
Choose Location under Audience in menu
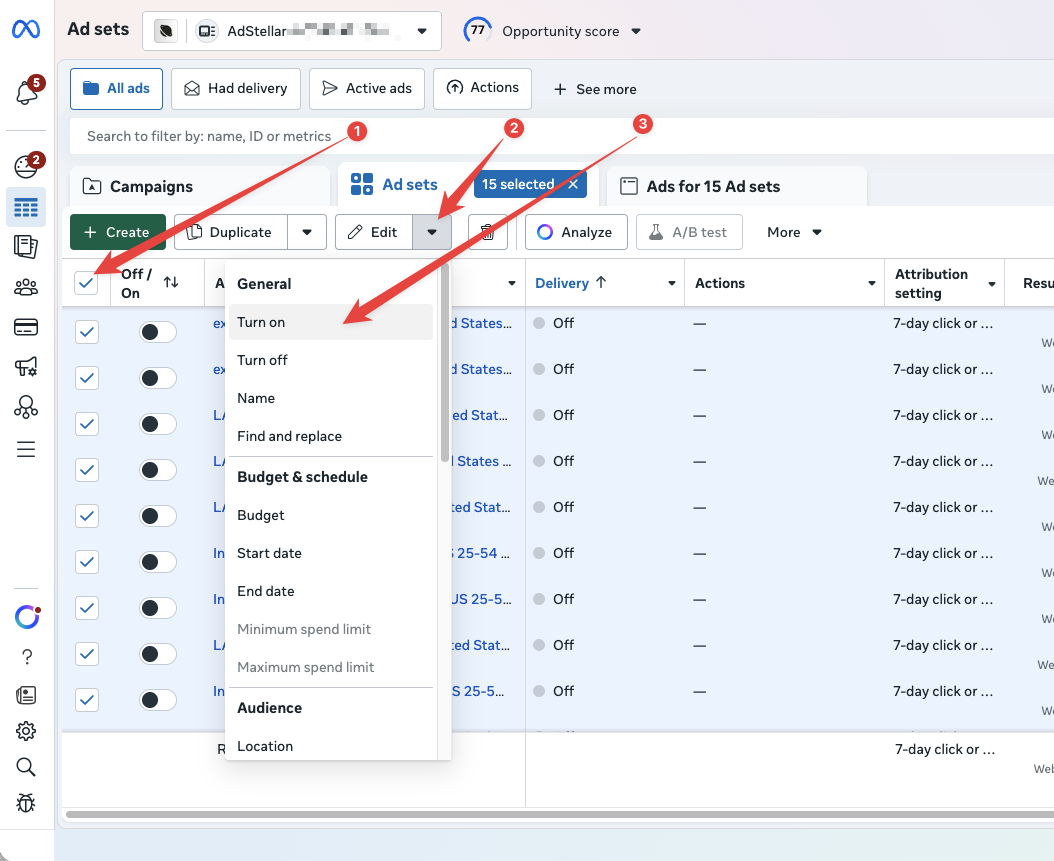331,746
